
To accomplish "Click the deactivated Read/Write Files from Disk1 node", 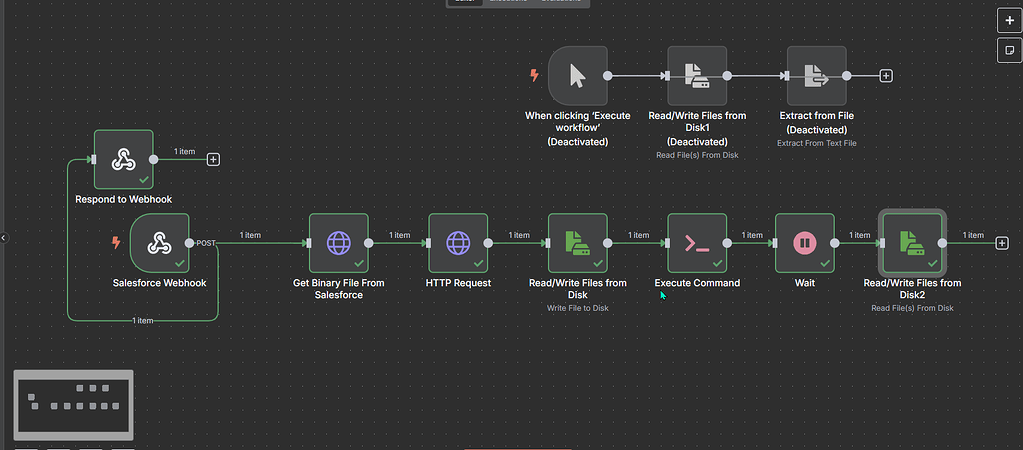I will point(697,75).
